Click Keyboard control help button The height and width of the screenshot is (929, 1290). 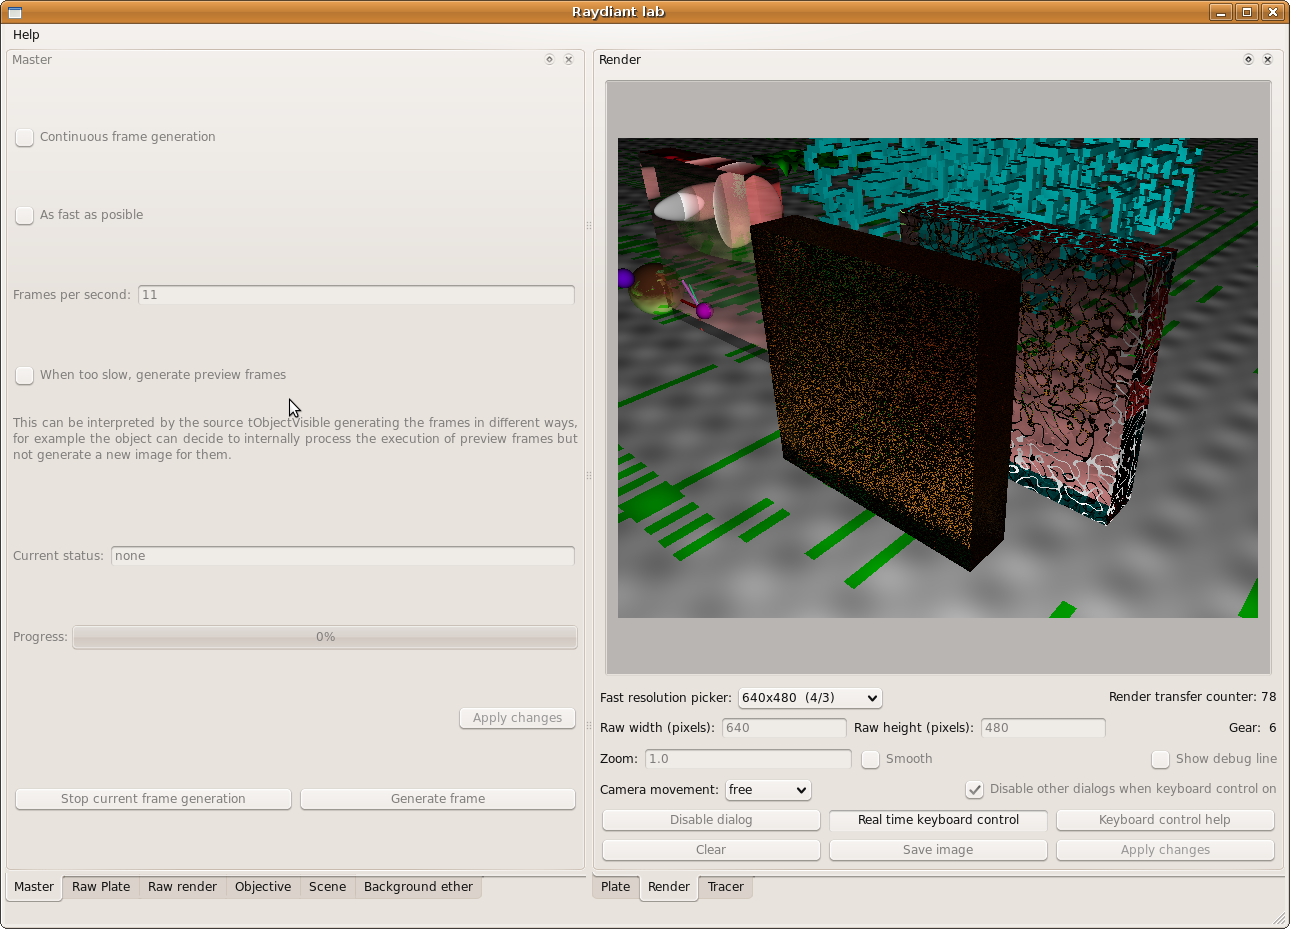click(1164, 820)
